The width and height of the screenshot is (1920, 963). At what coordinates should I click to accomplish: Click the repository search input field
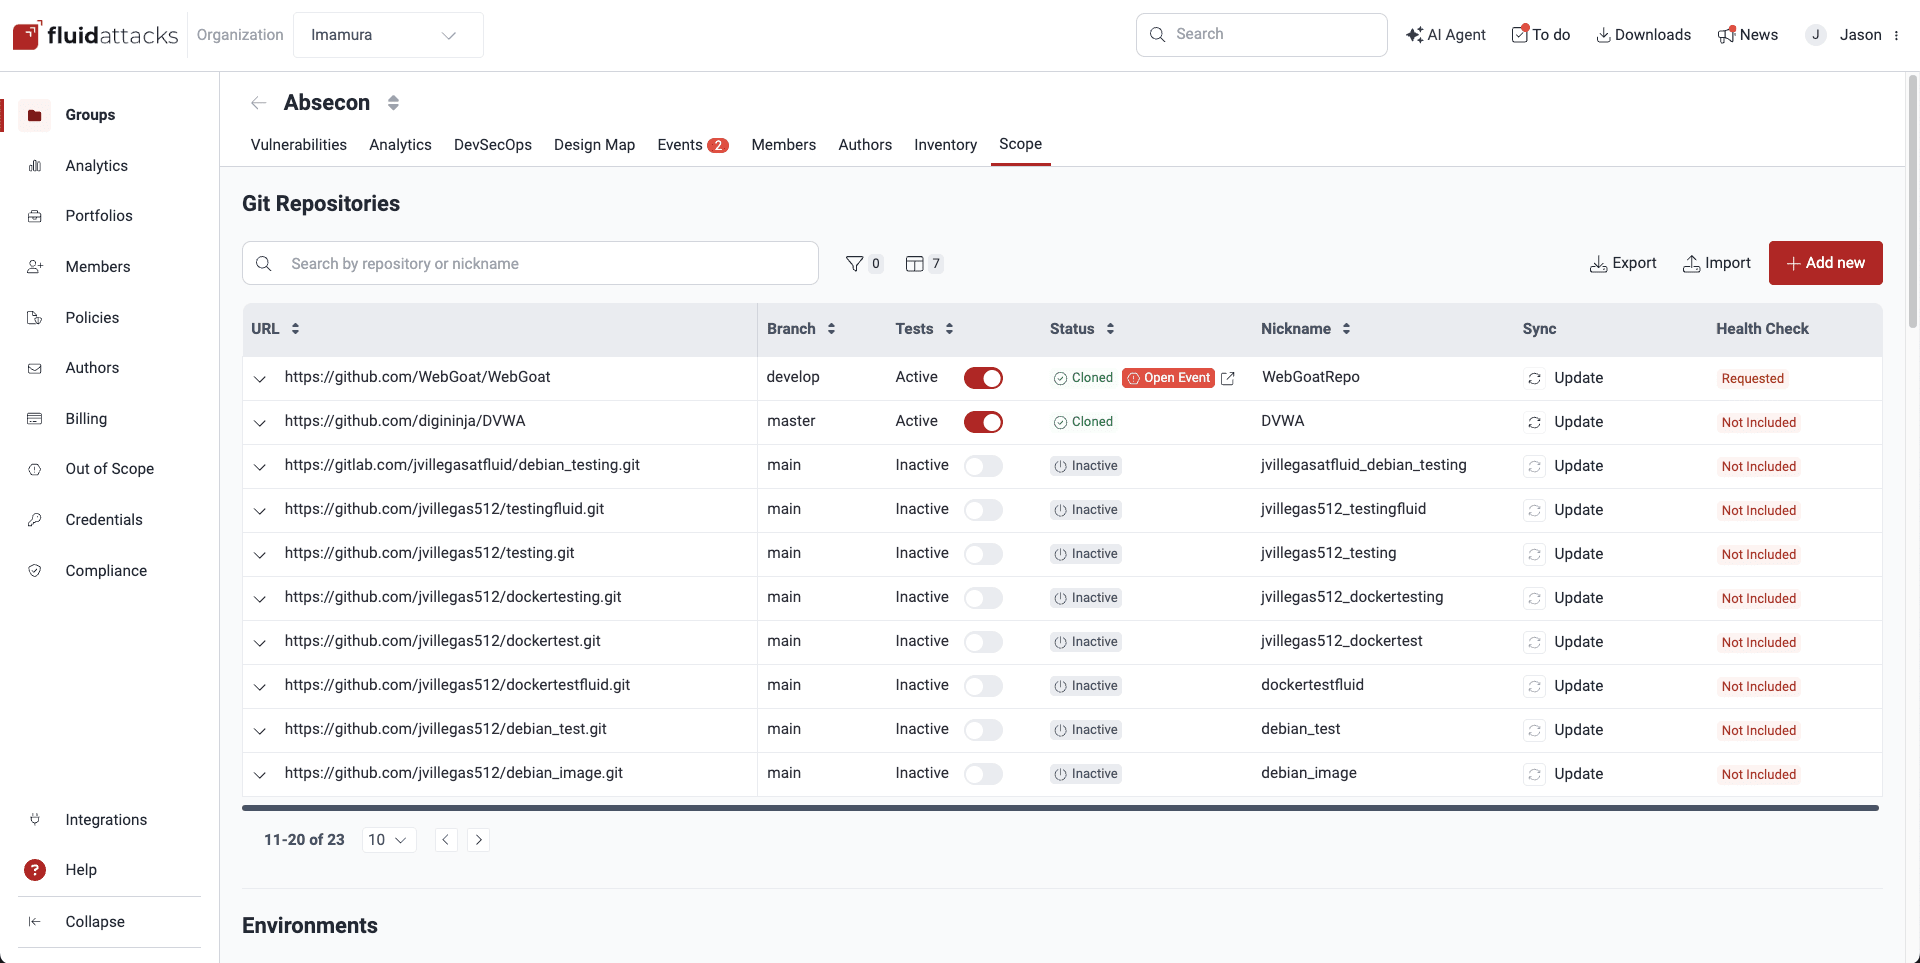click(x=530, y=263)
